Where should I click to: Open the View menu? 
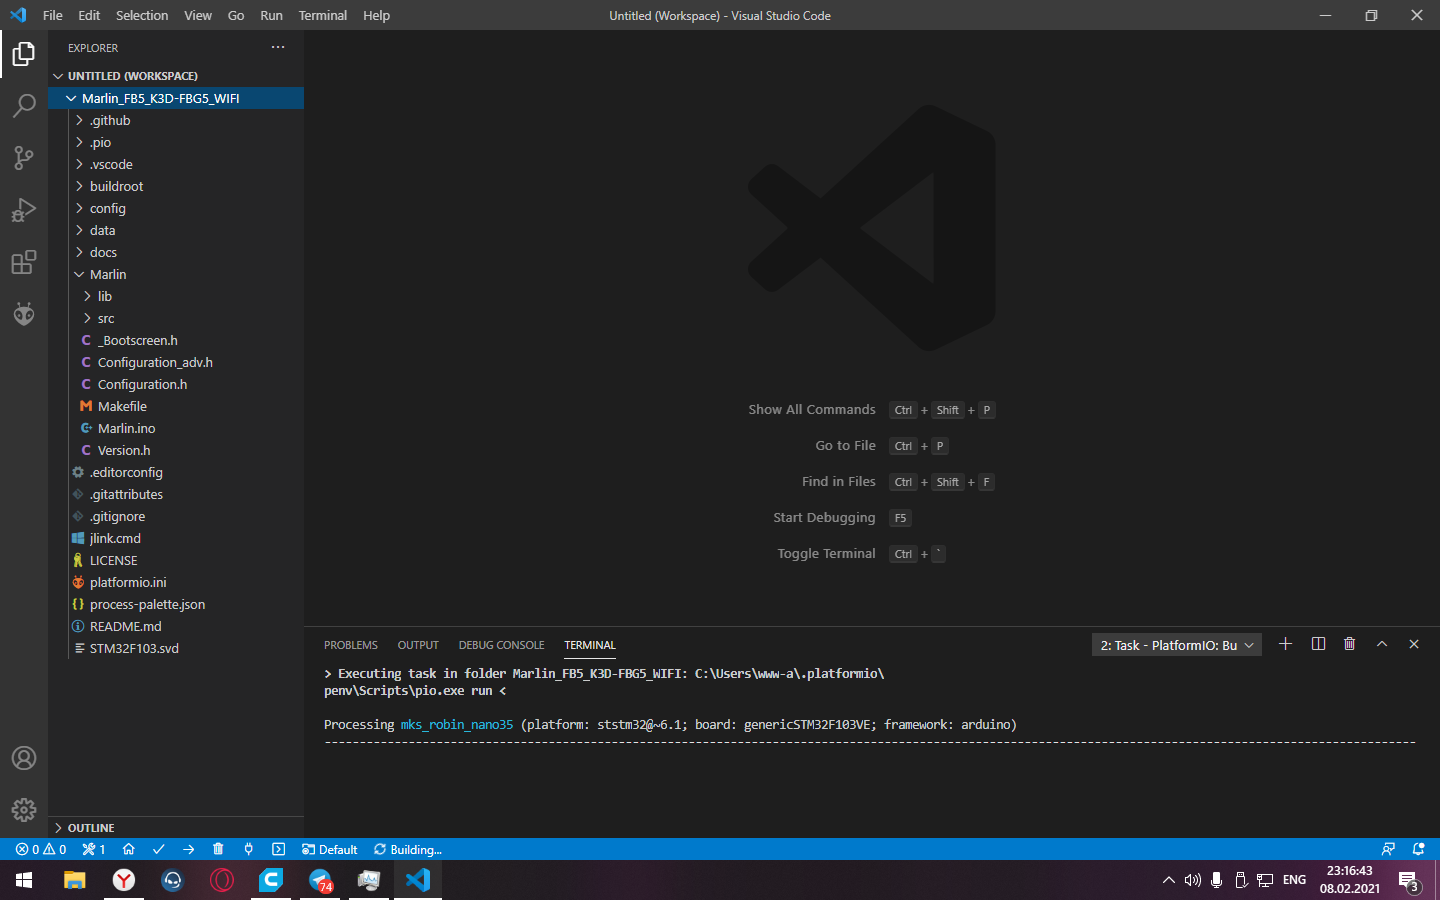(198, 15)
